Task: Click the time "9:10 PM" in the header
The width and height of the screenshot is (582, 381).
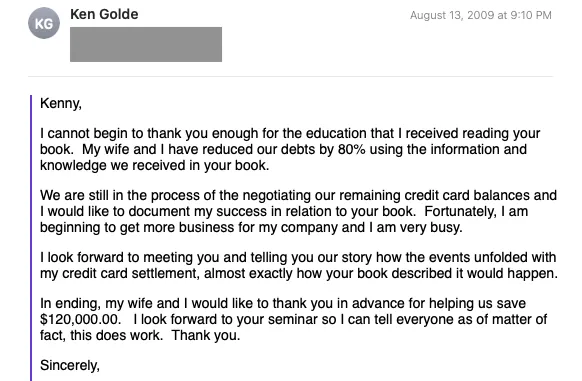Action: pyautogui.click(x=531, y=15)
